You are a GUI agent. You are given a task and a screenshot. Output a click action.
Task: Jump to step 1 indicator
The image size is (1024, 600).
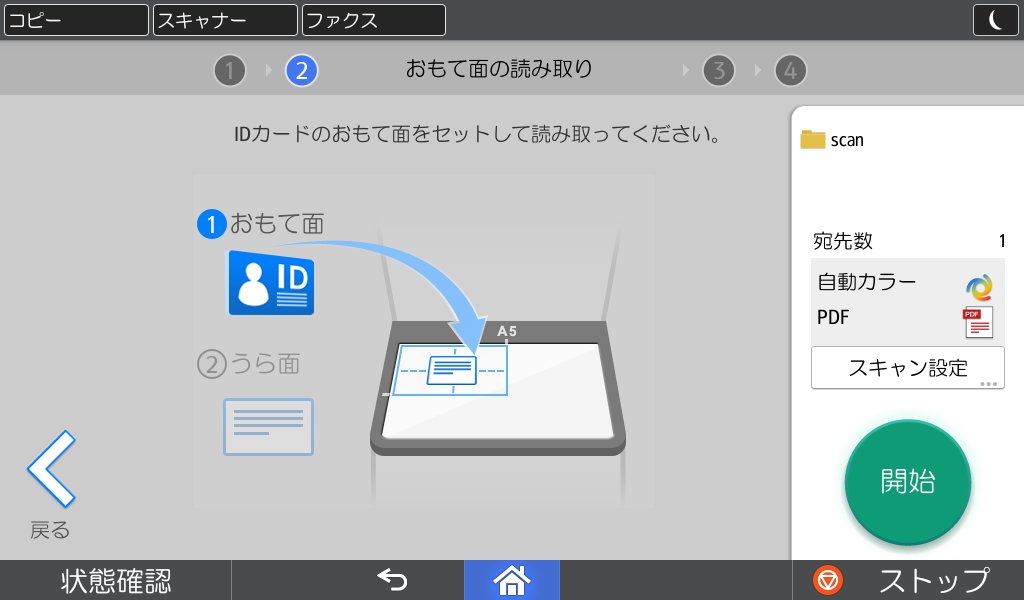pos(229,70)
